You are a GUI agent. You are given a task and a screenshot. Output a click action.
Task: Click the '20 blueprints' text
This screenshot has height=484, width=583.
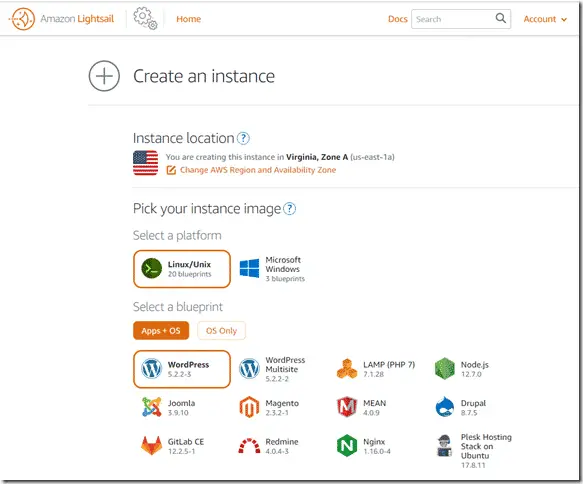point(190,274)
